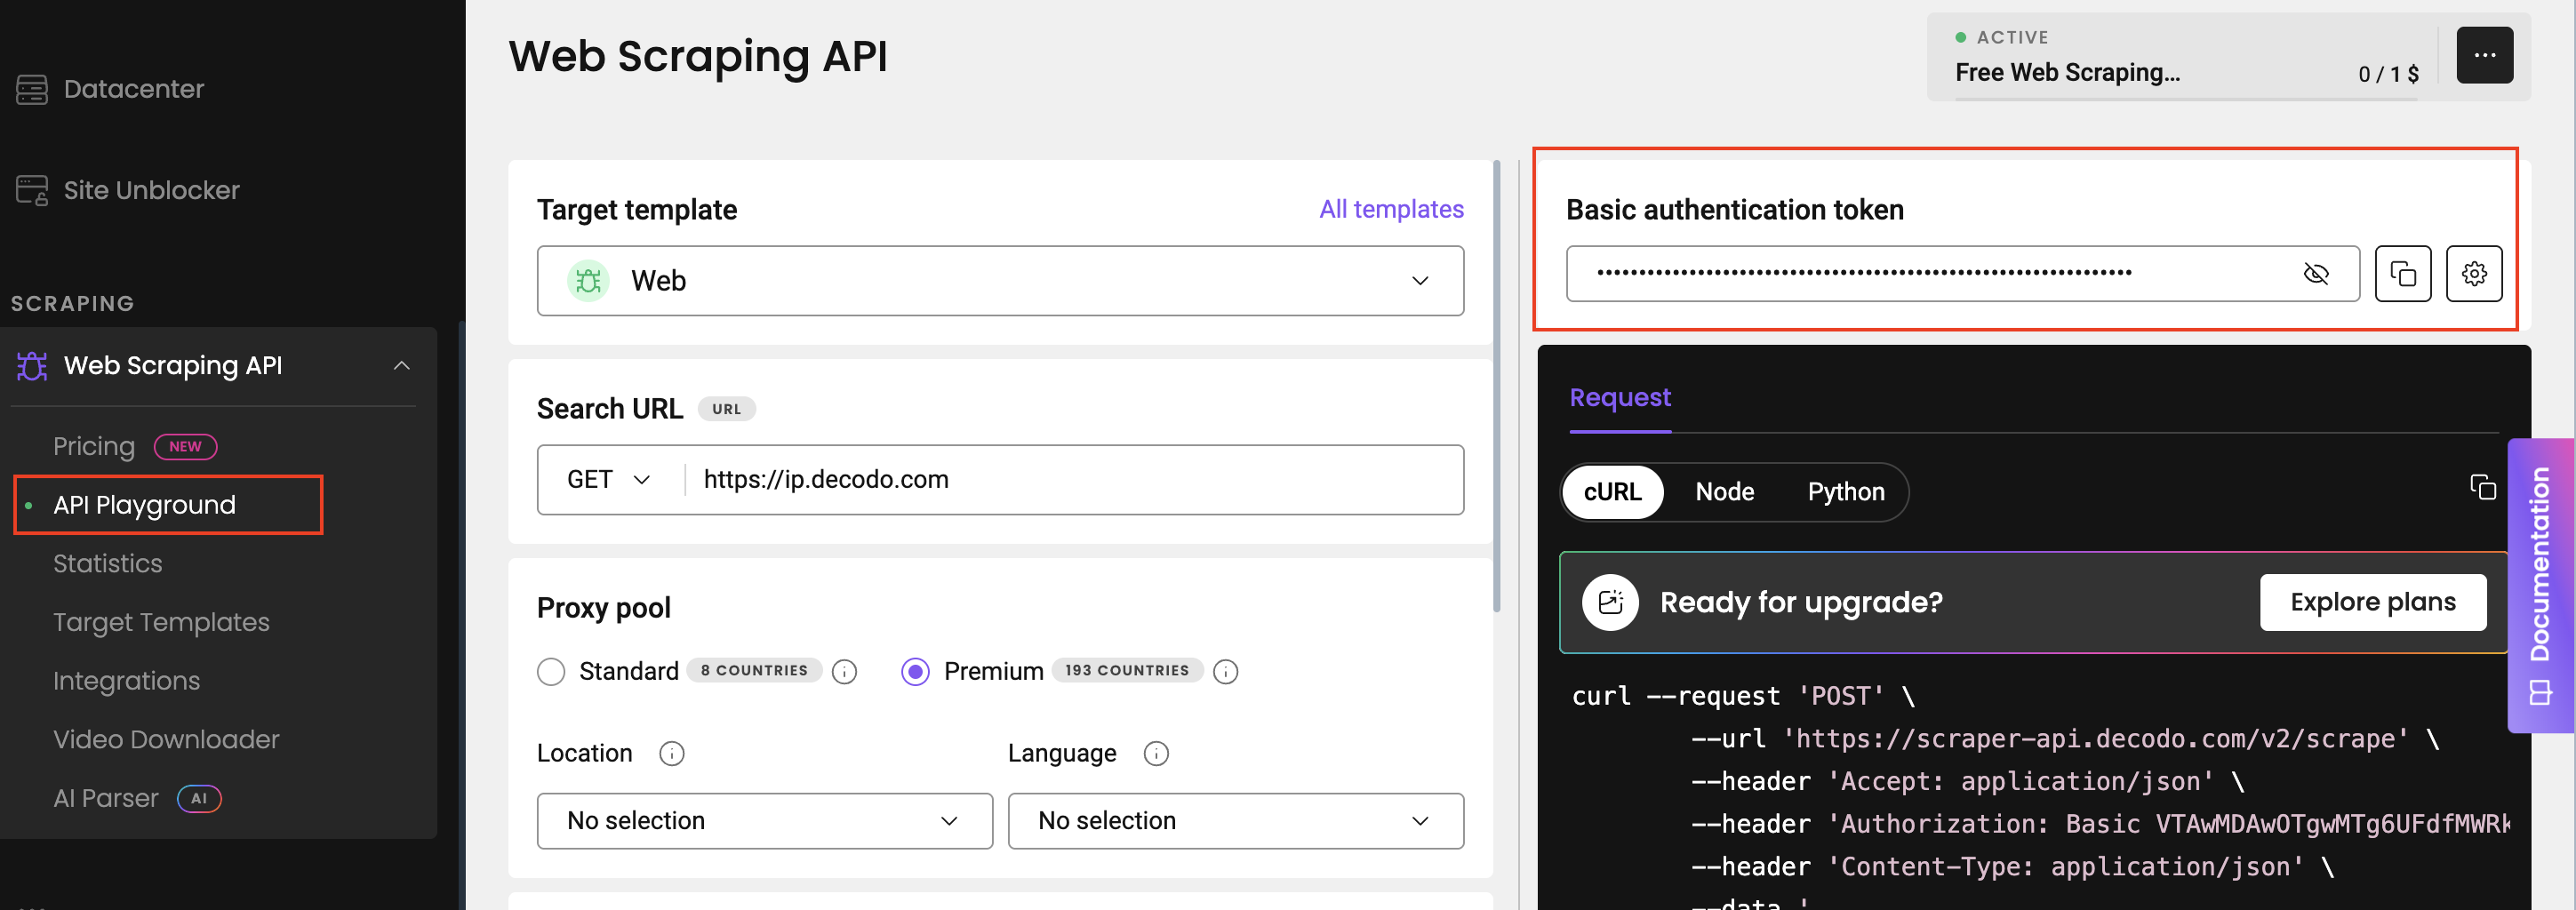Click the 0 / 1 $ usage text

pyautogui.click(x=2388, y=74)
